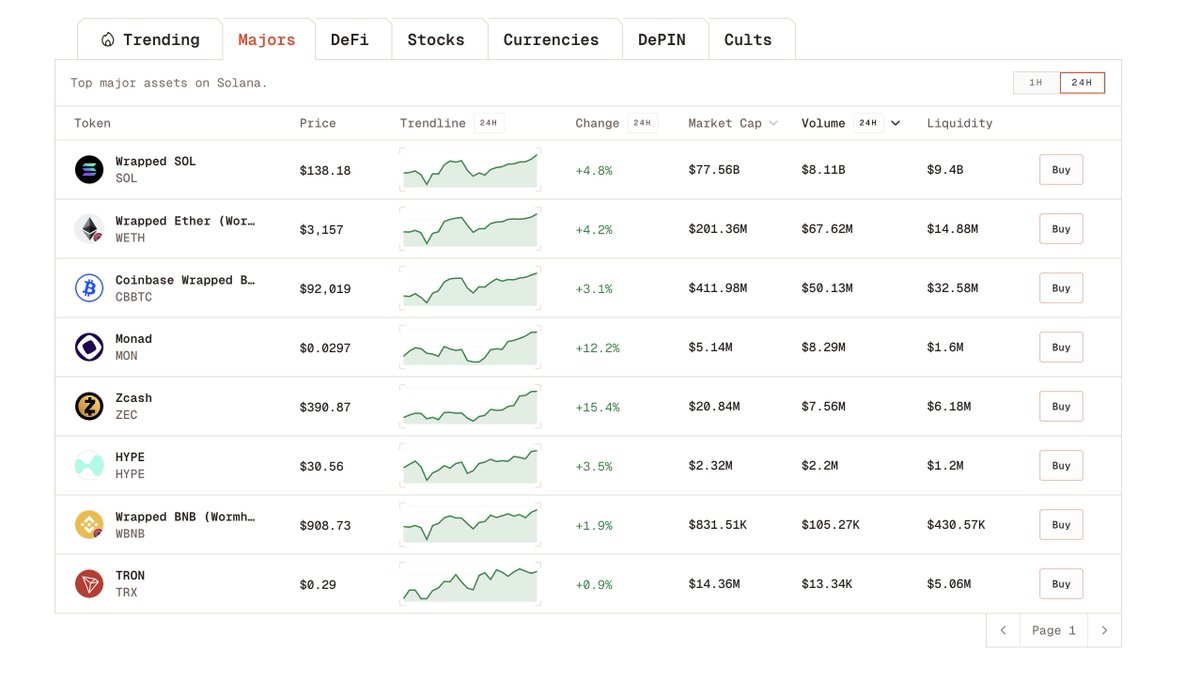Open TRON trendline chart
The height and width of the screenshot is (696, 1200).
tap(470, 584)
